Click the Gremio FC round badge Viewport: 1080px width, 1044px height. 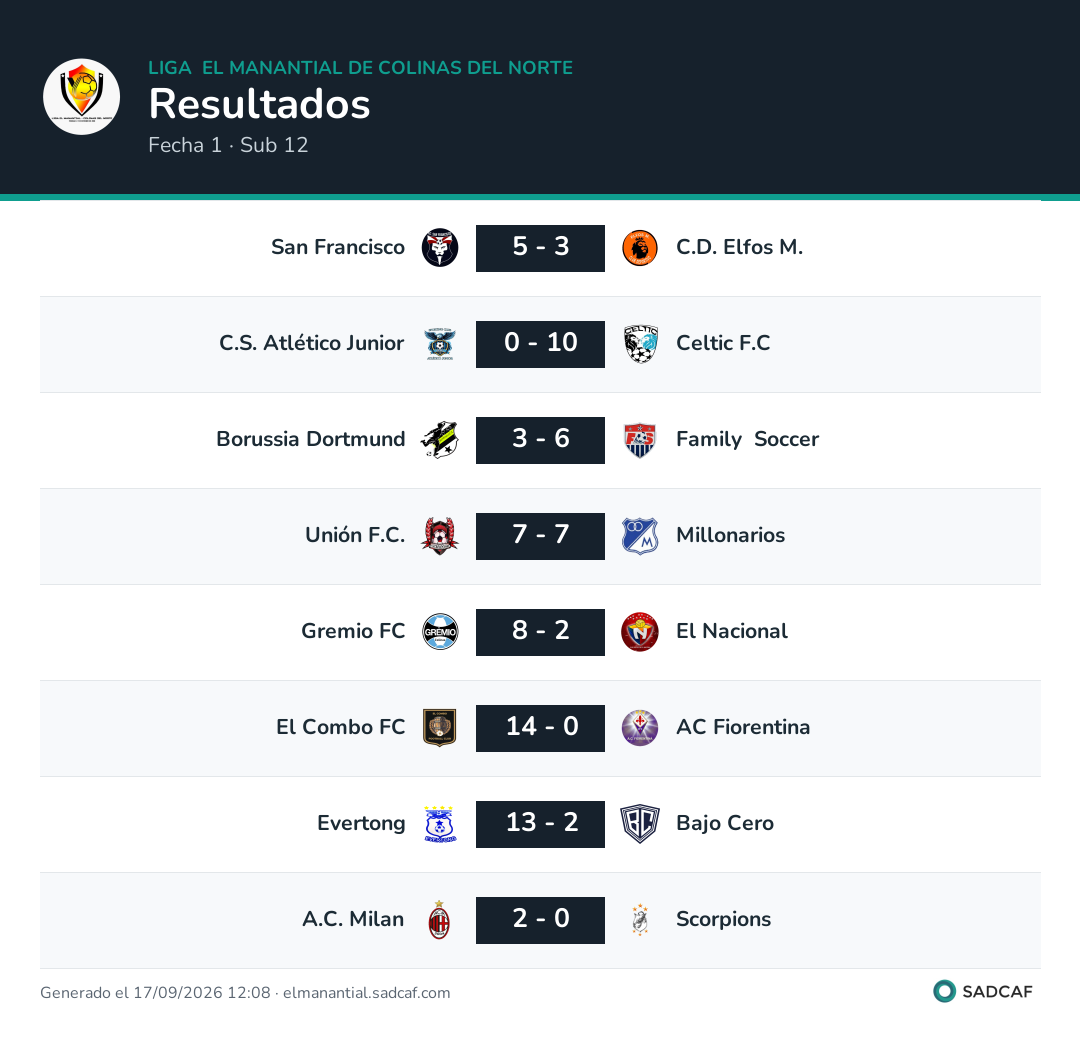[x=440, y=631]
